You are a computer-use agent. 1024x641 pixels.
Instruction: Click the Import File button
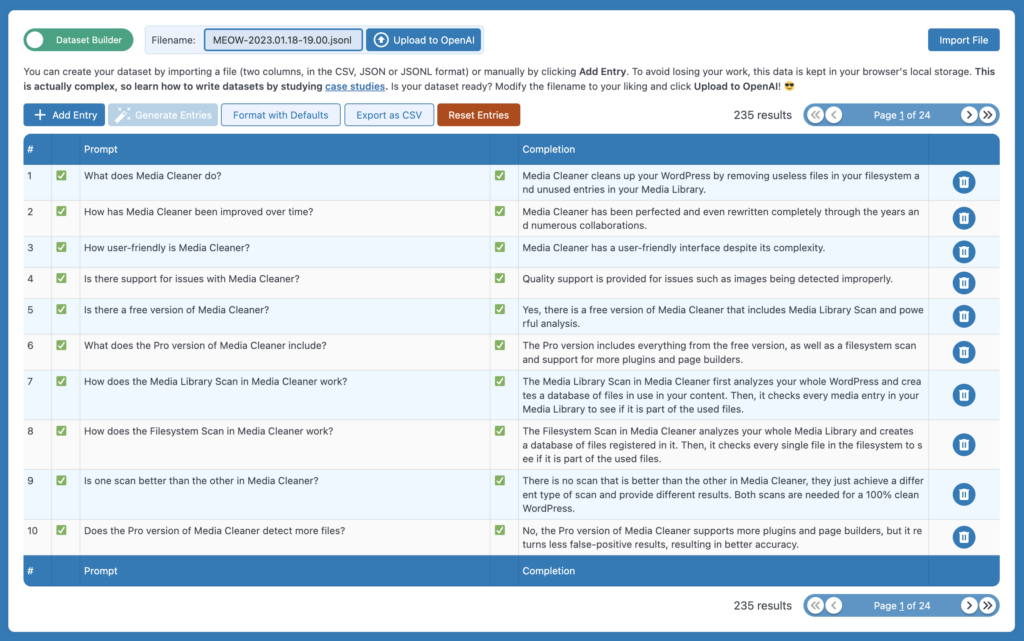click(x=963, y=40)
